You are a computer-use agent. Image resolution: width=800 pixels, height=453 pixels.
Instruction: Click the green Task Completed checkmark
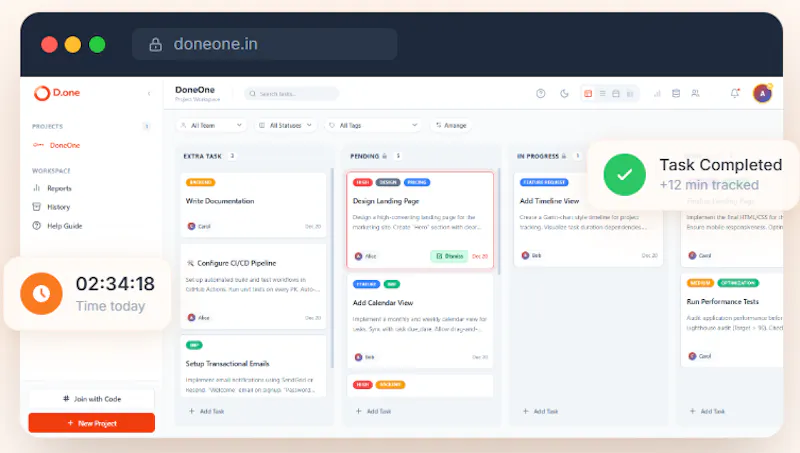[624, 174]
